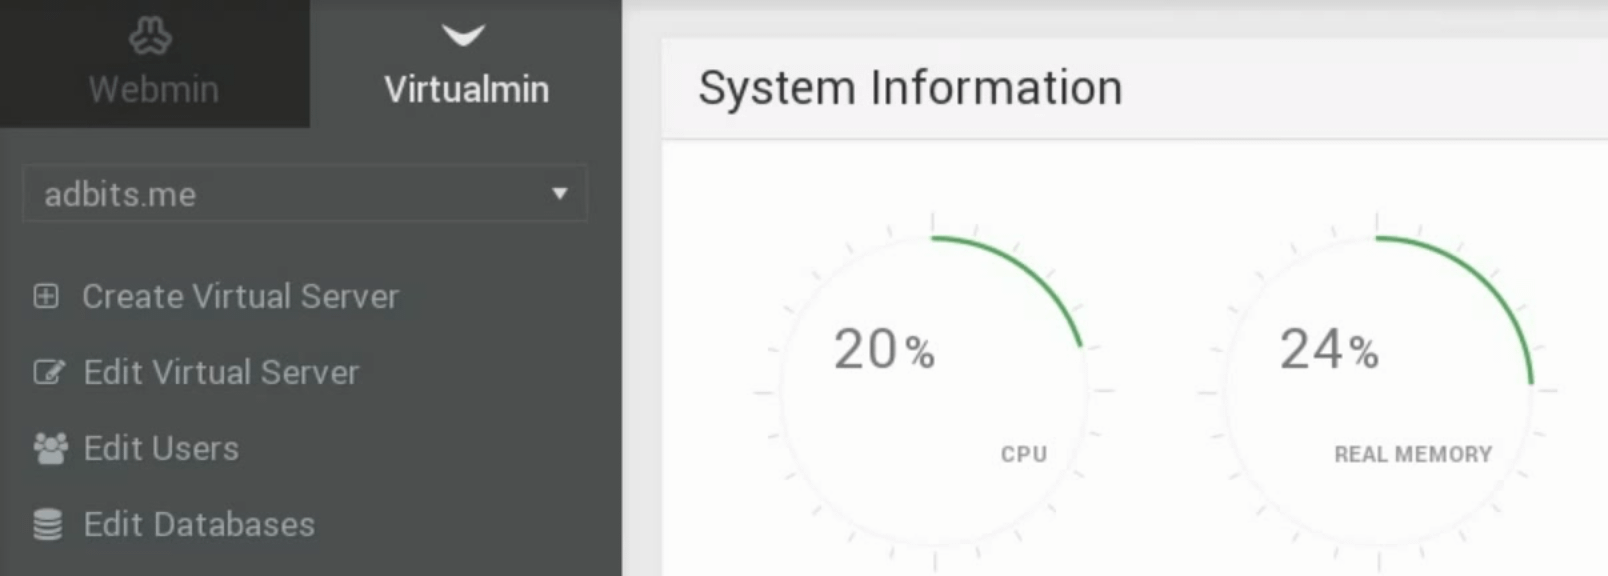Open the Edit Virtual Server link

[221, 373]
